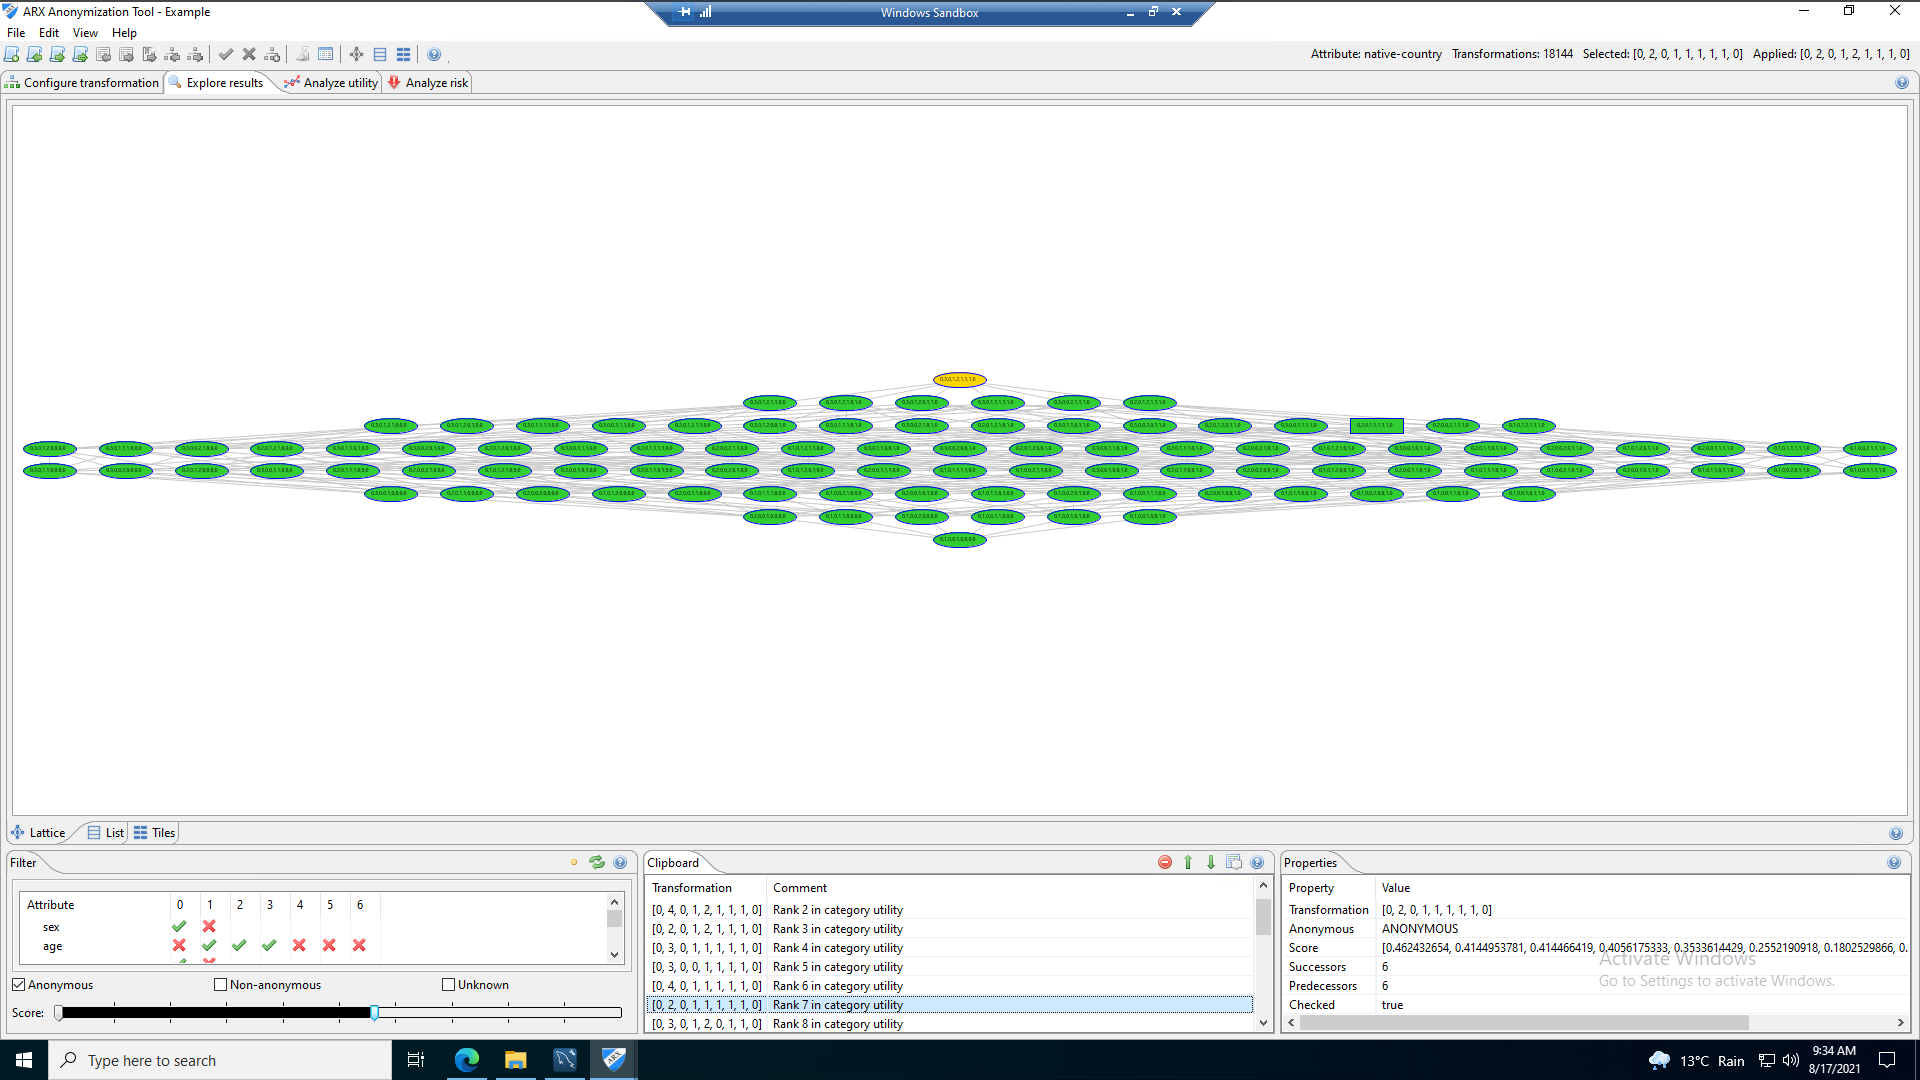This screenshot has height=1080, width=1920.
Task: Click the selected rectangular lattice node
Action: pos(1376,426)
